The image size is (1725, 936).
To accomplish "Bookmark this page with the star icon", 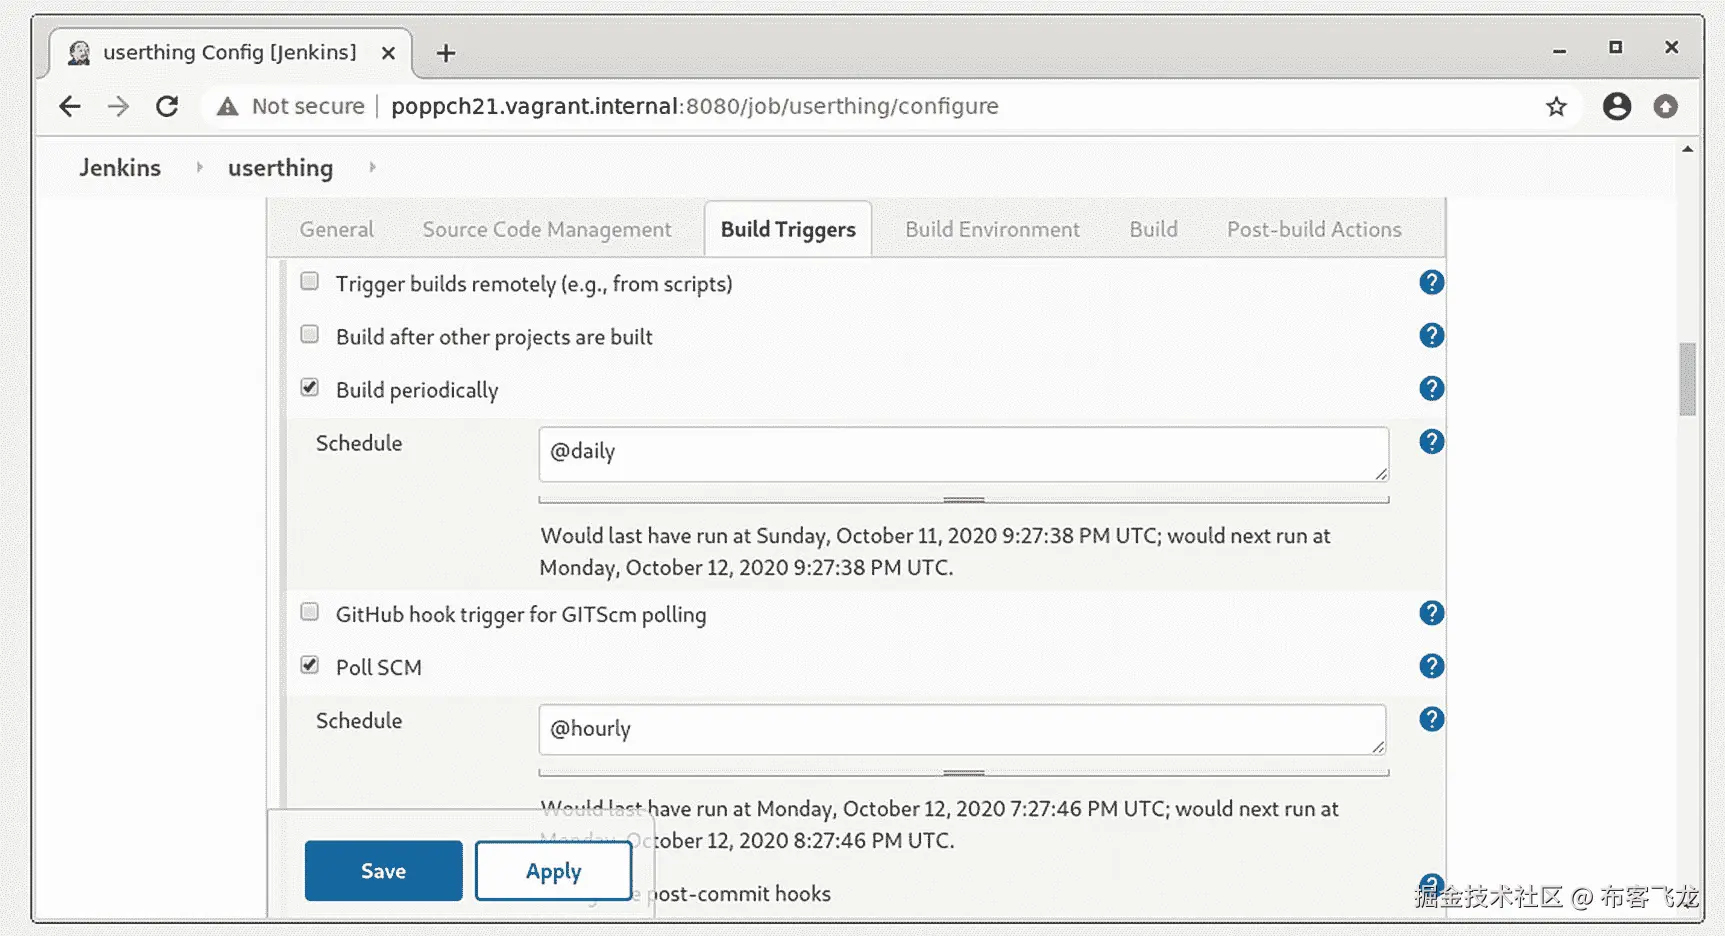I will pos(1556,106).
